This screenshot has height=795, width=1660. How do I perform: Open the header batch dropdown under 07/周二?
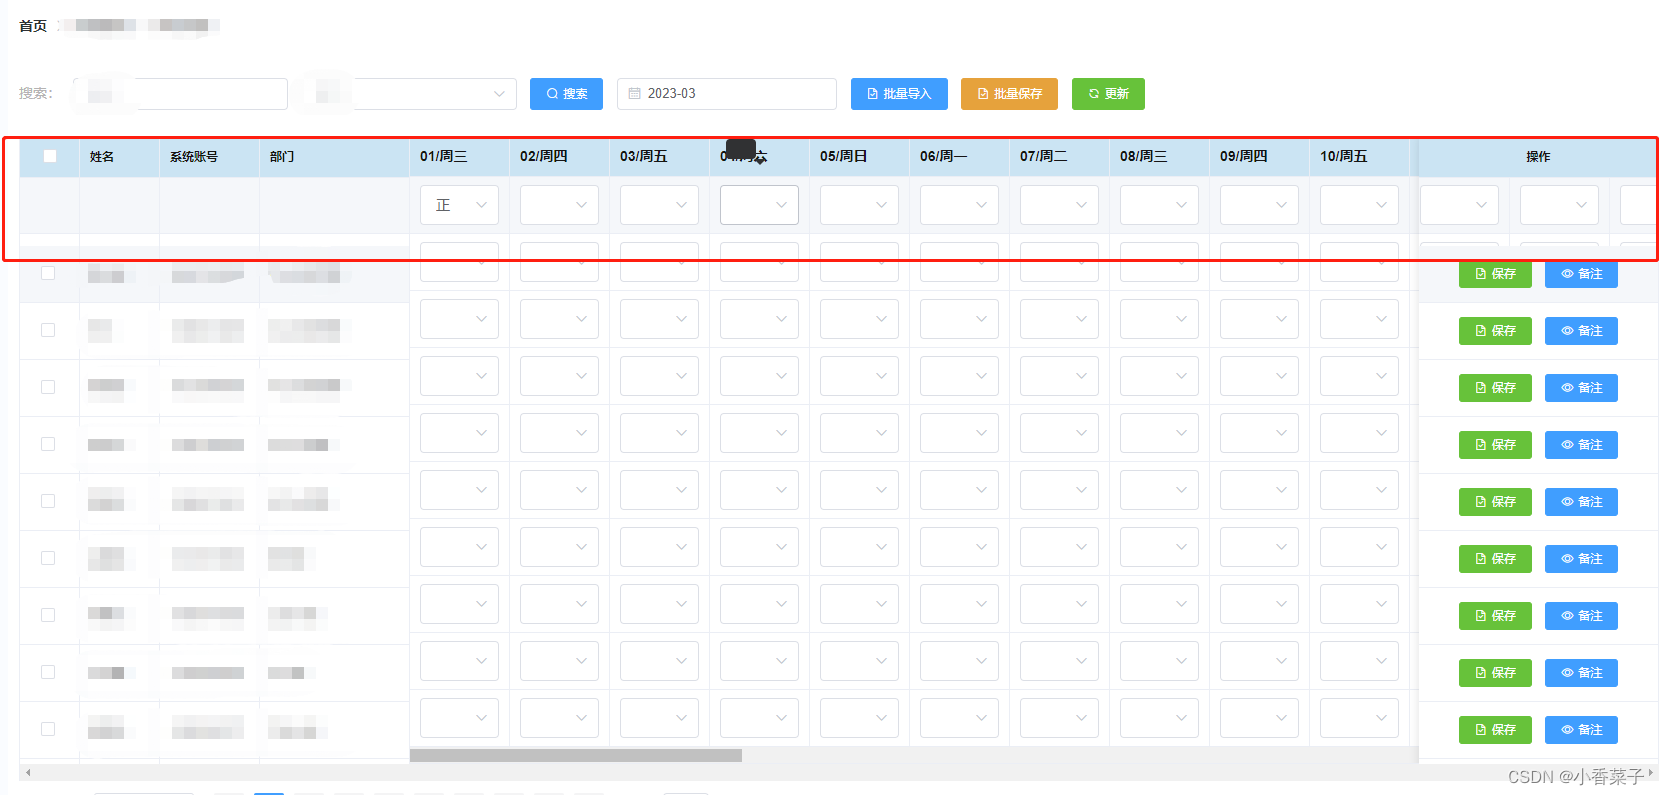pyautogui.click(x=1059, y=205)
